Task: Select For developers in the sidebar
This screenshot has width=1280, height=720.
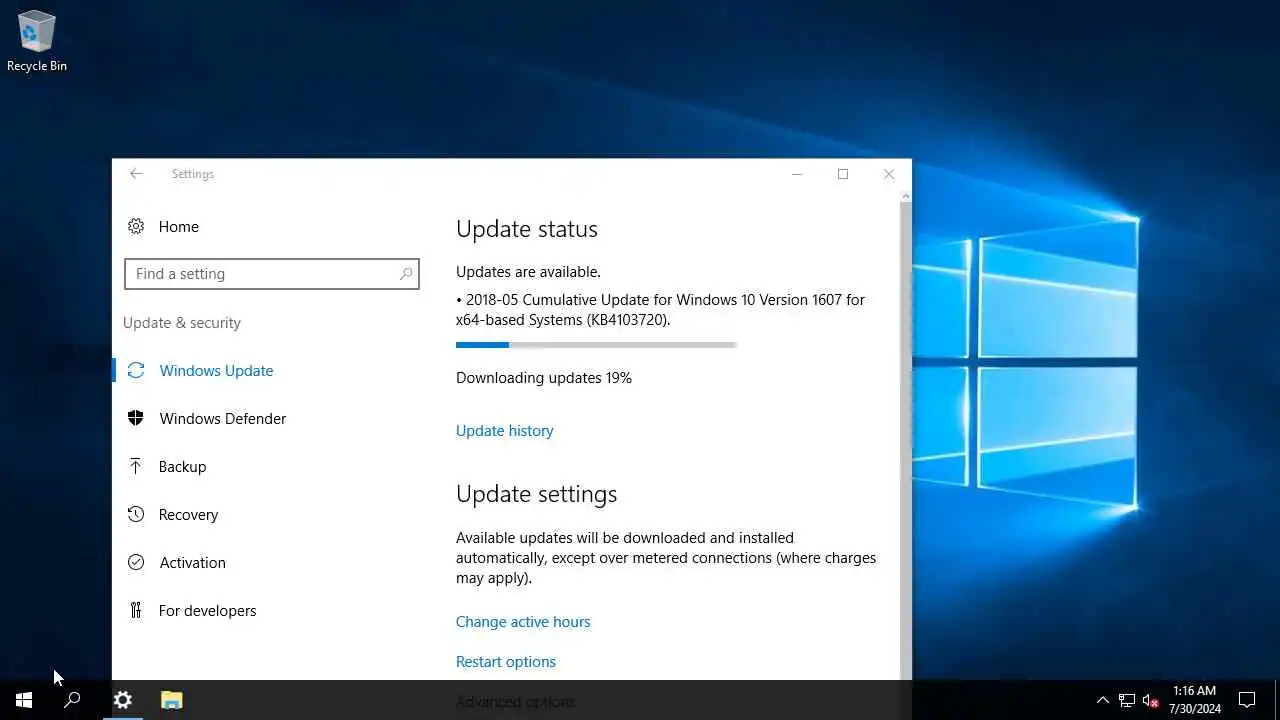Action: coord(207,611)
